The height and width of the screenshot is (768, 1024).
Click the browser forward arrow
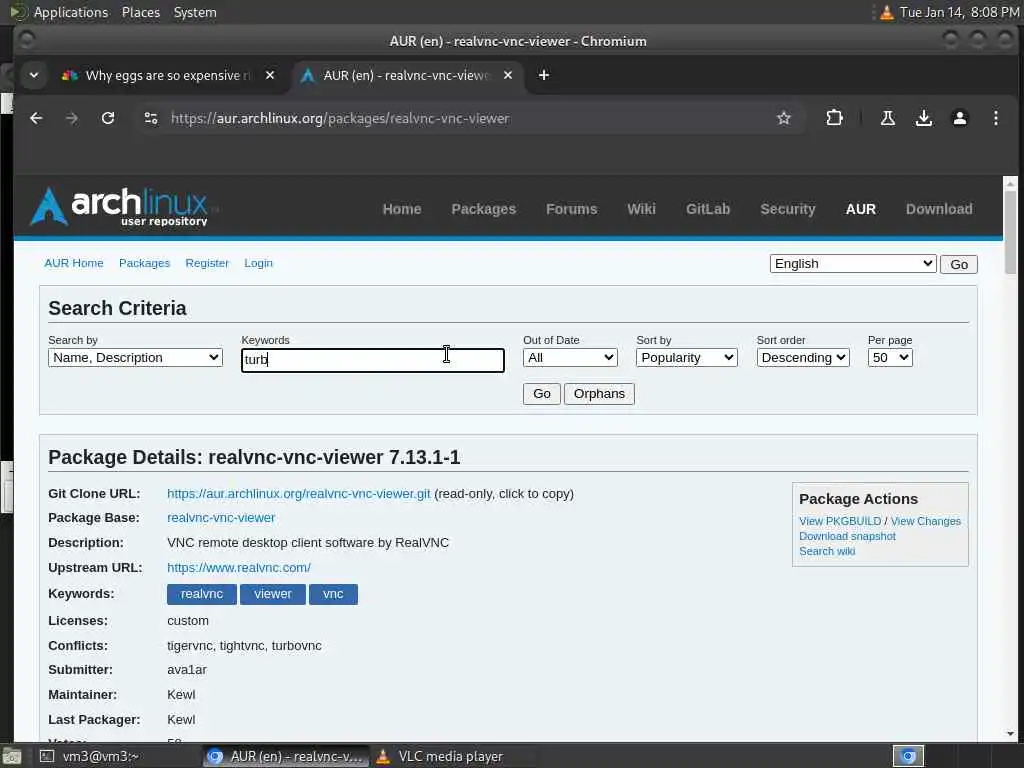[72, 118]
